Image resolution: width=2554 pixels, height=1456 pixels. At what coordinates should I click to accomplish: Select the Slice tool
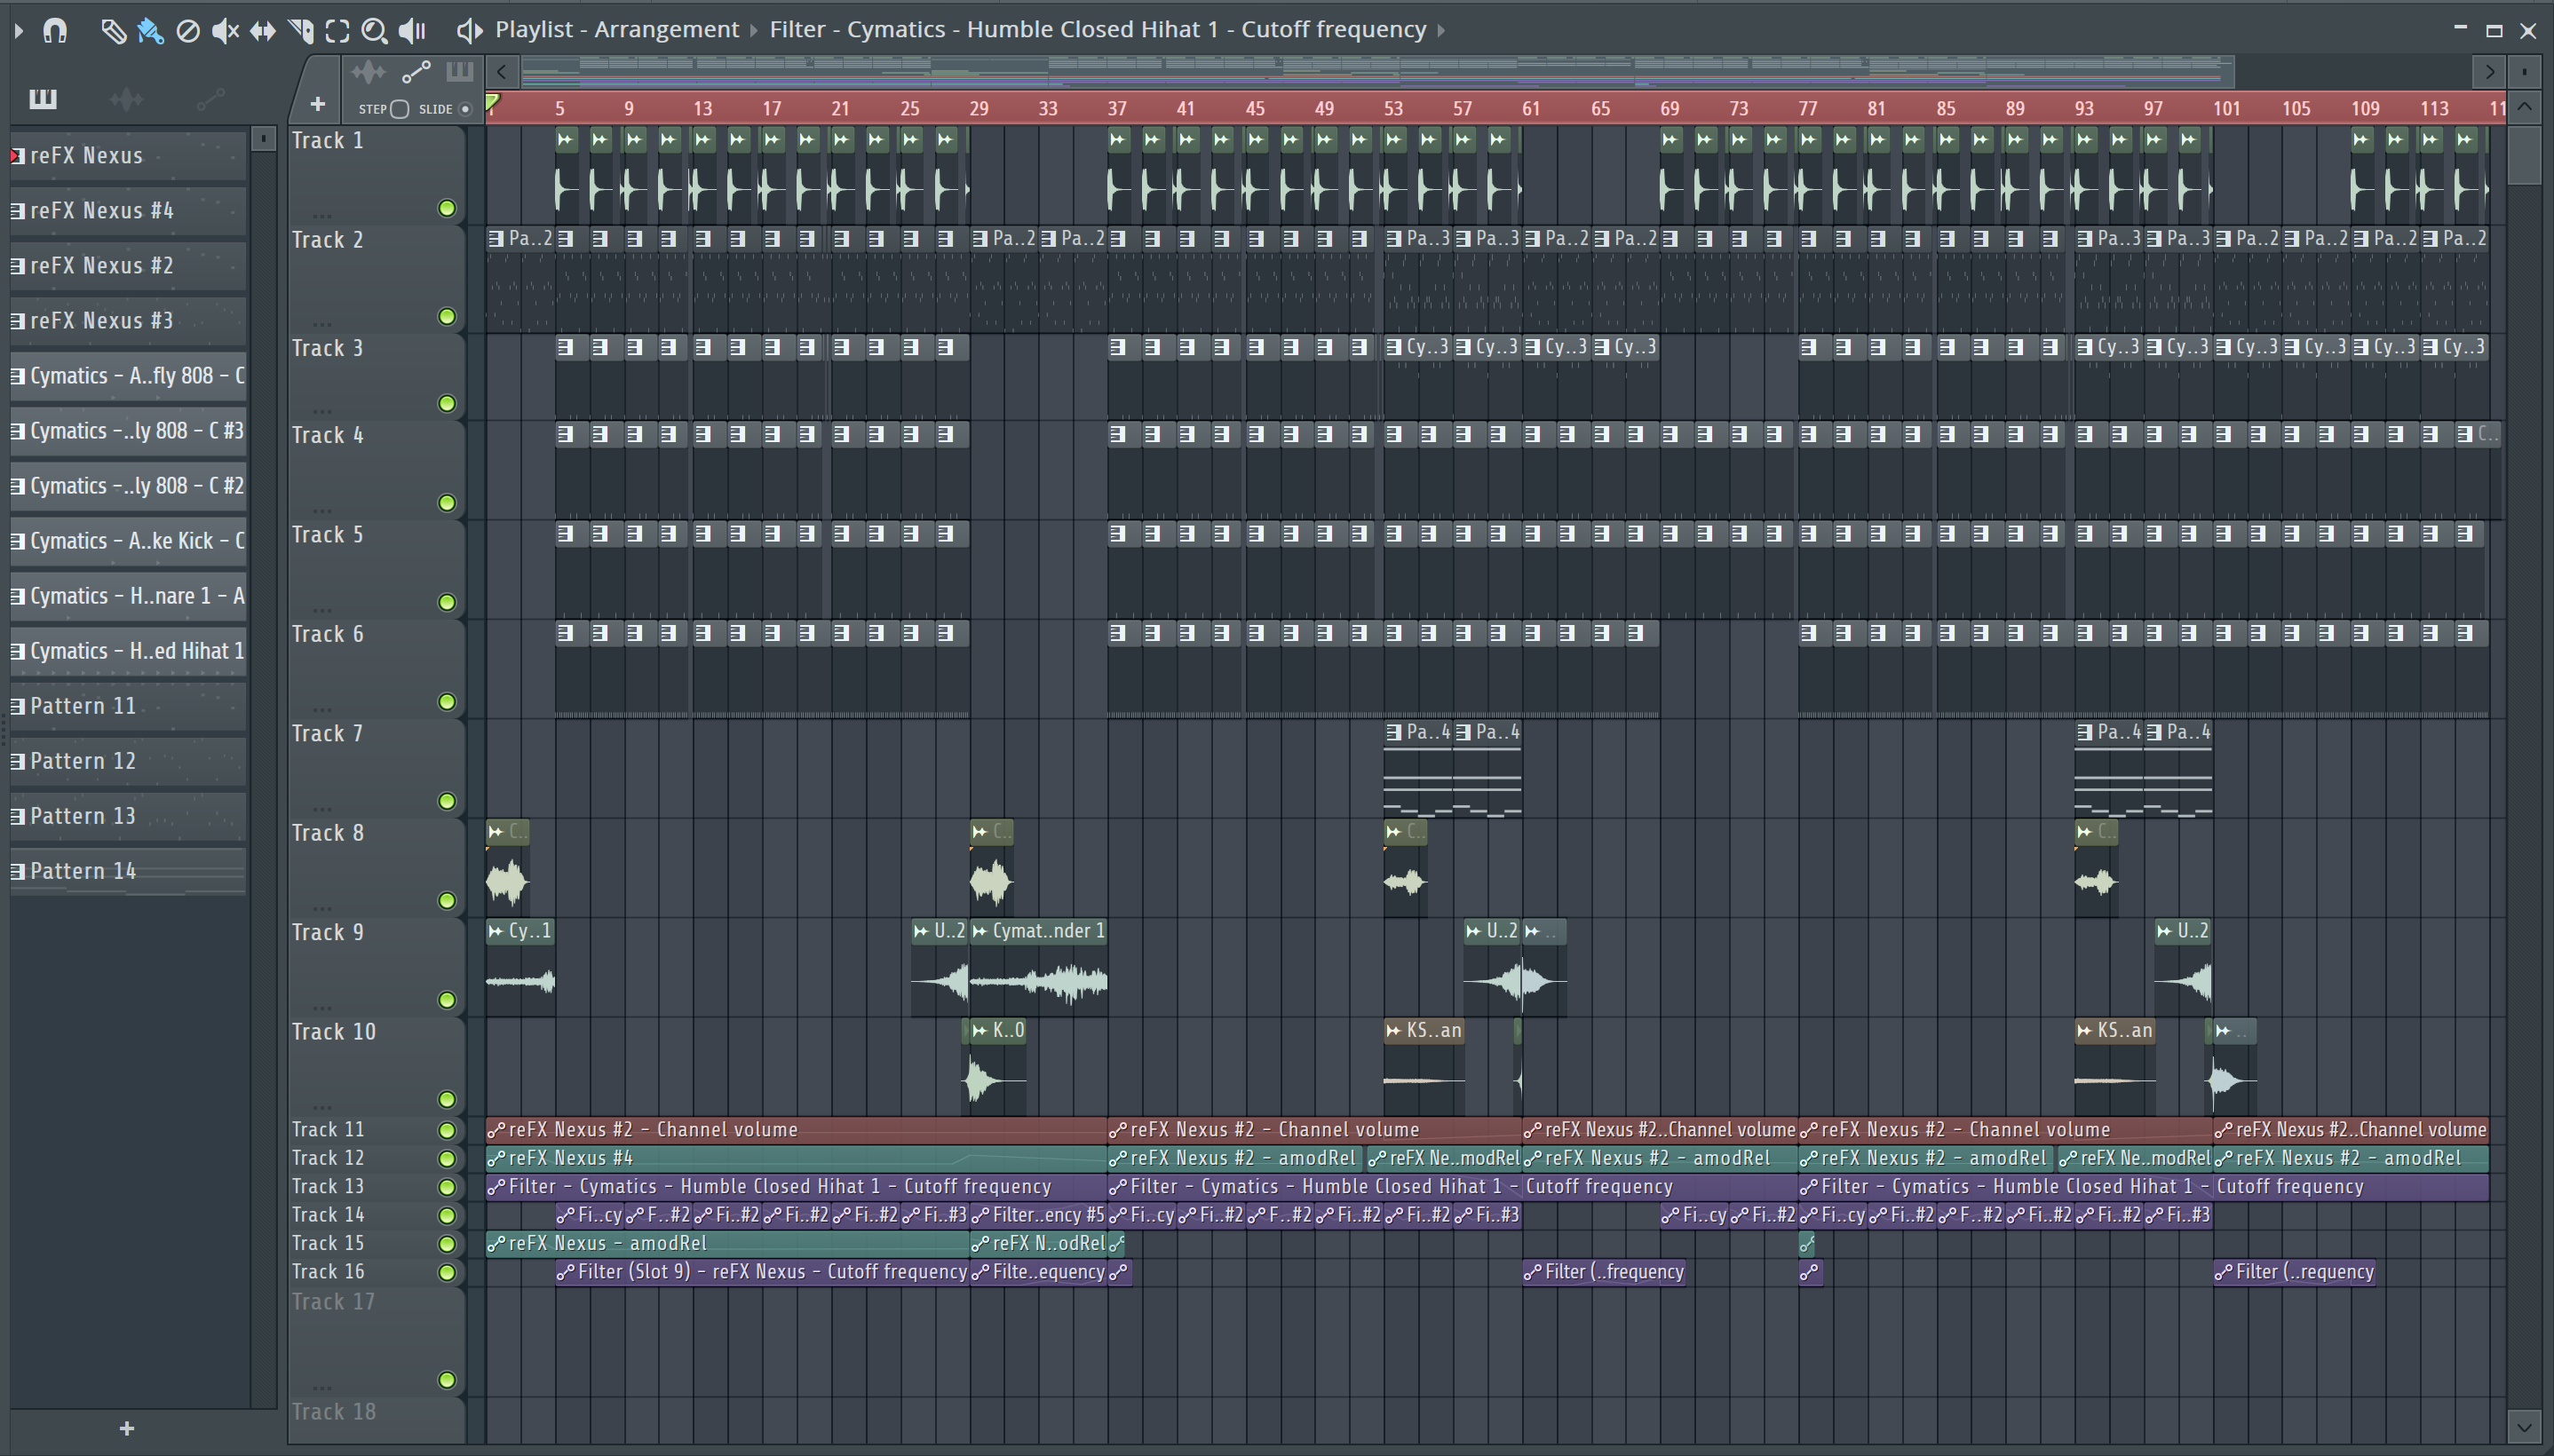click(300, 31)
